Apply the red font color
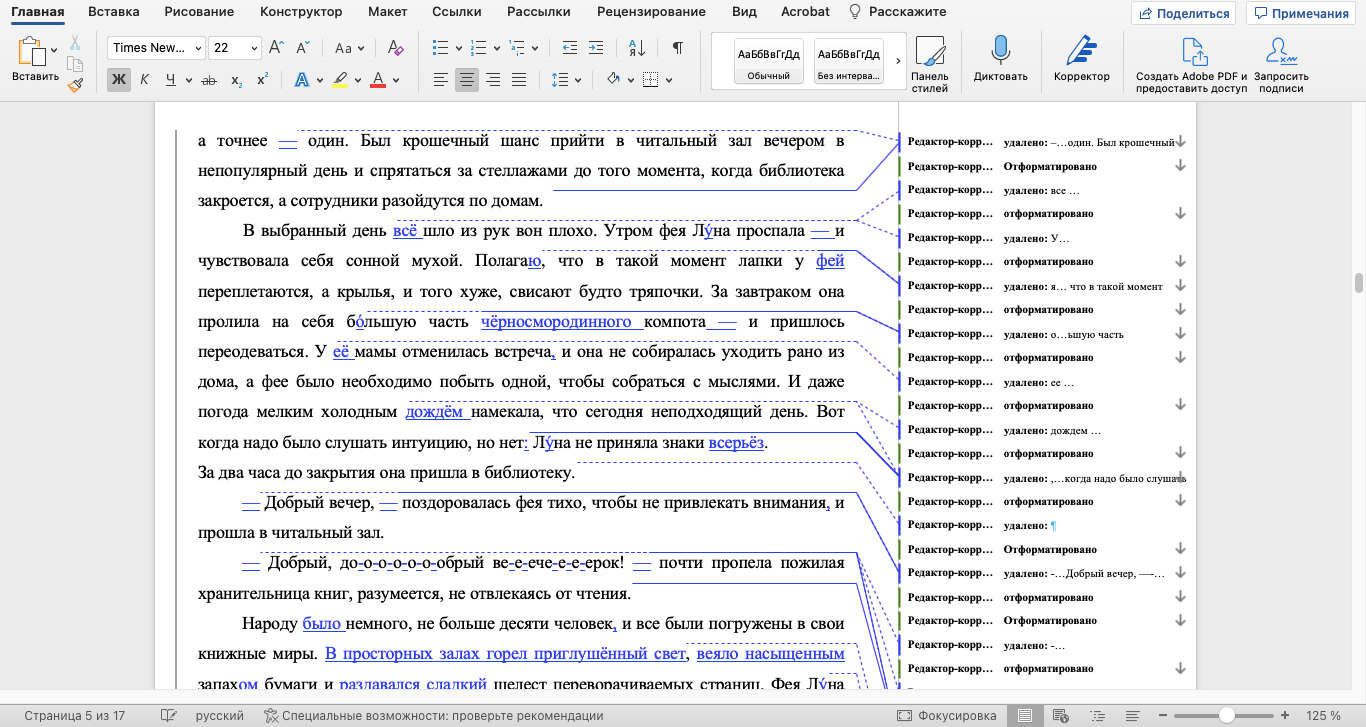The image size is (1366, 727). coord(378,80)
